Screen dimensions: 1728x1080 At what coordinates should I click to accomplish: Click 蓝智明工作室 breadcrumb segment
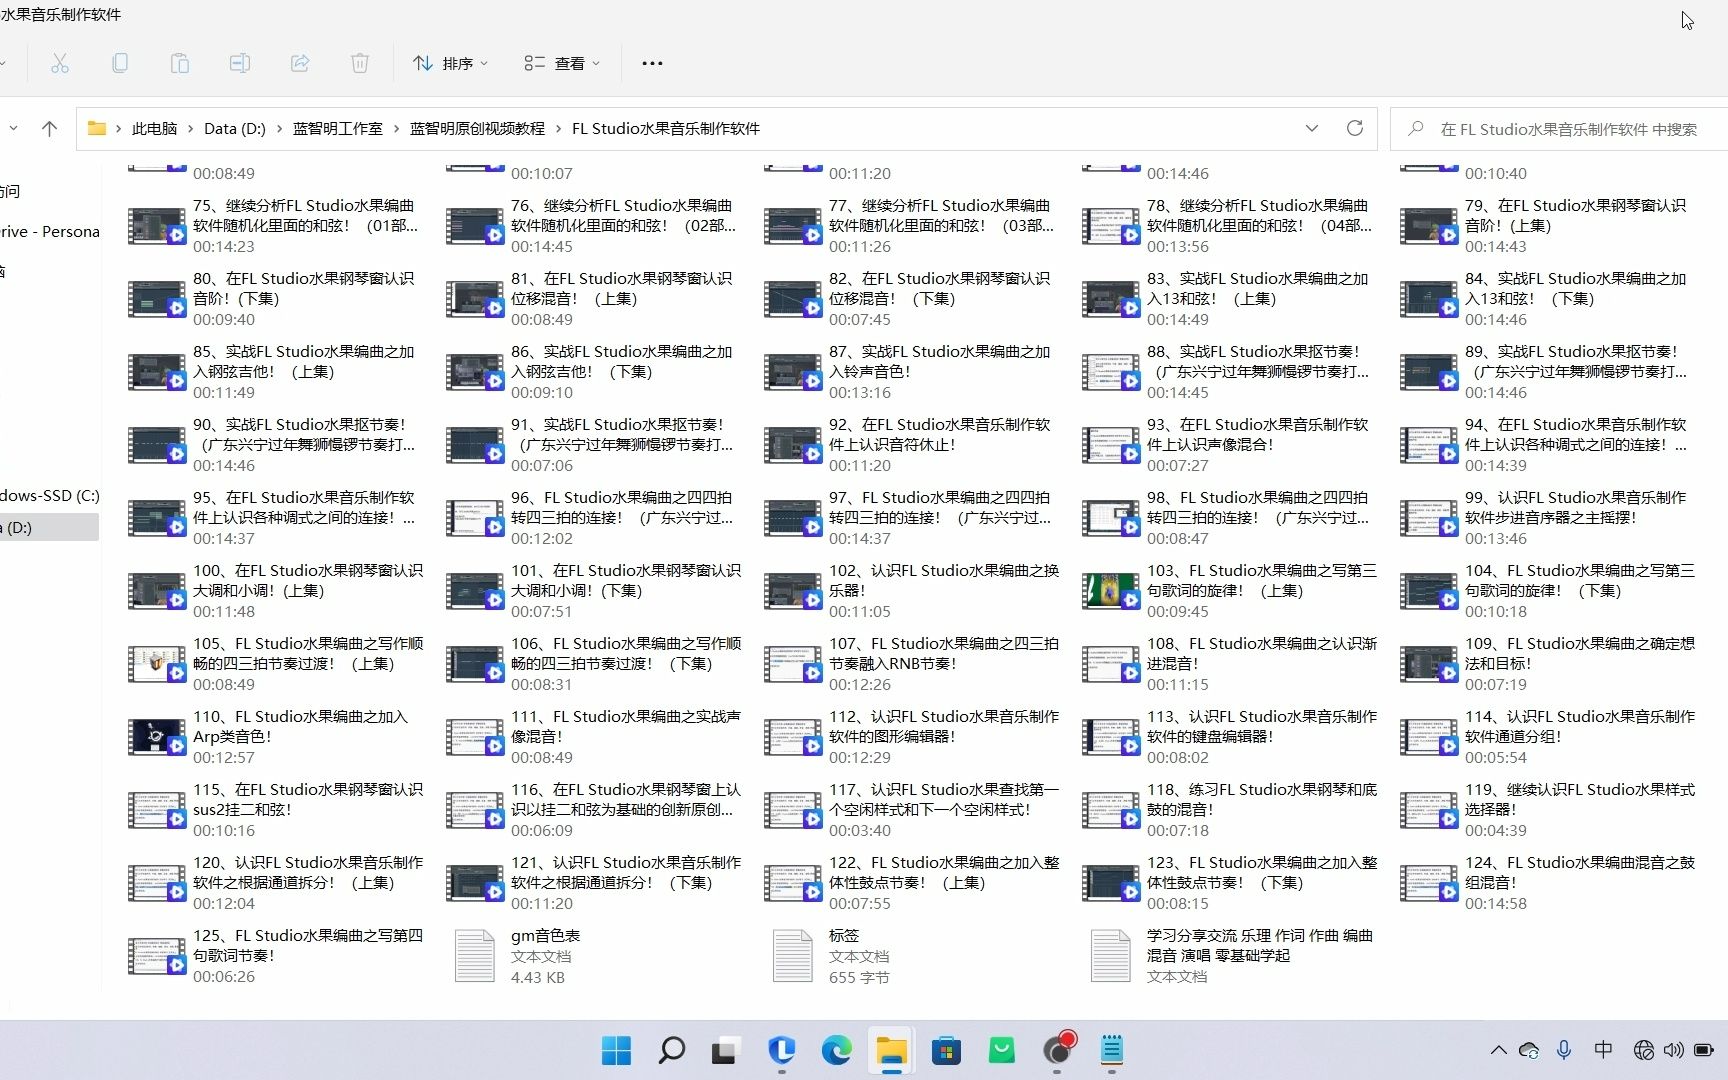[x=338, y=128]
